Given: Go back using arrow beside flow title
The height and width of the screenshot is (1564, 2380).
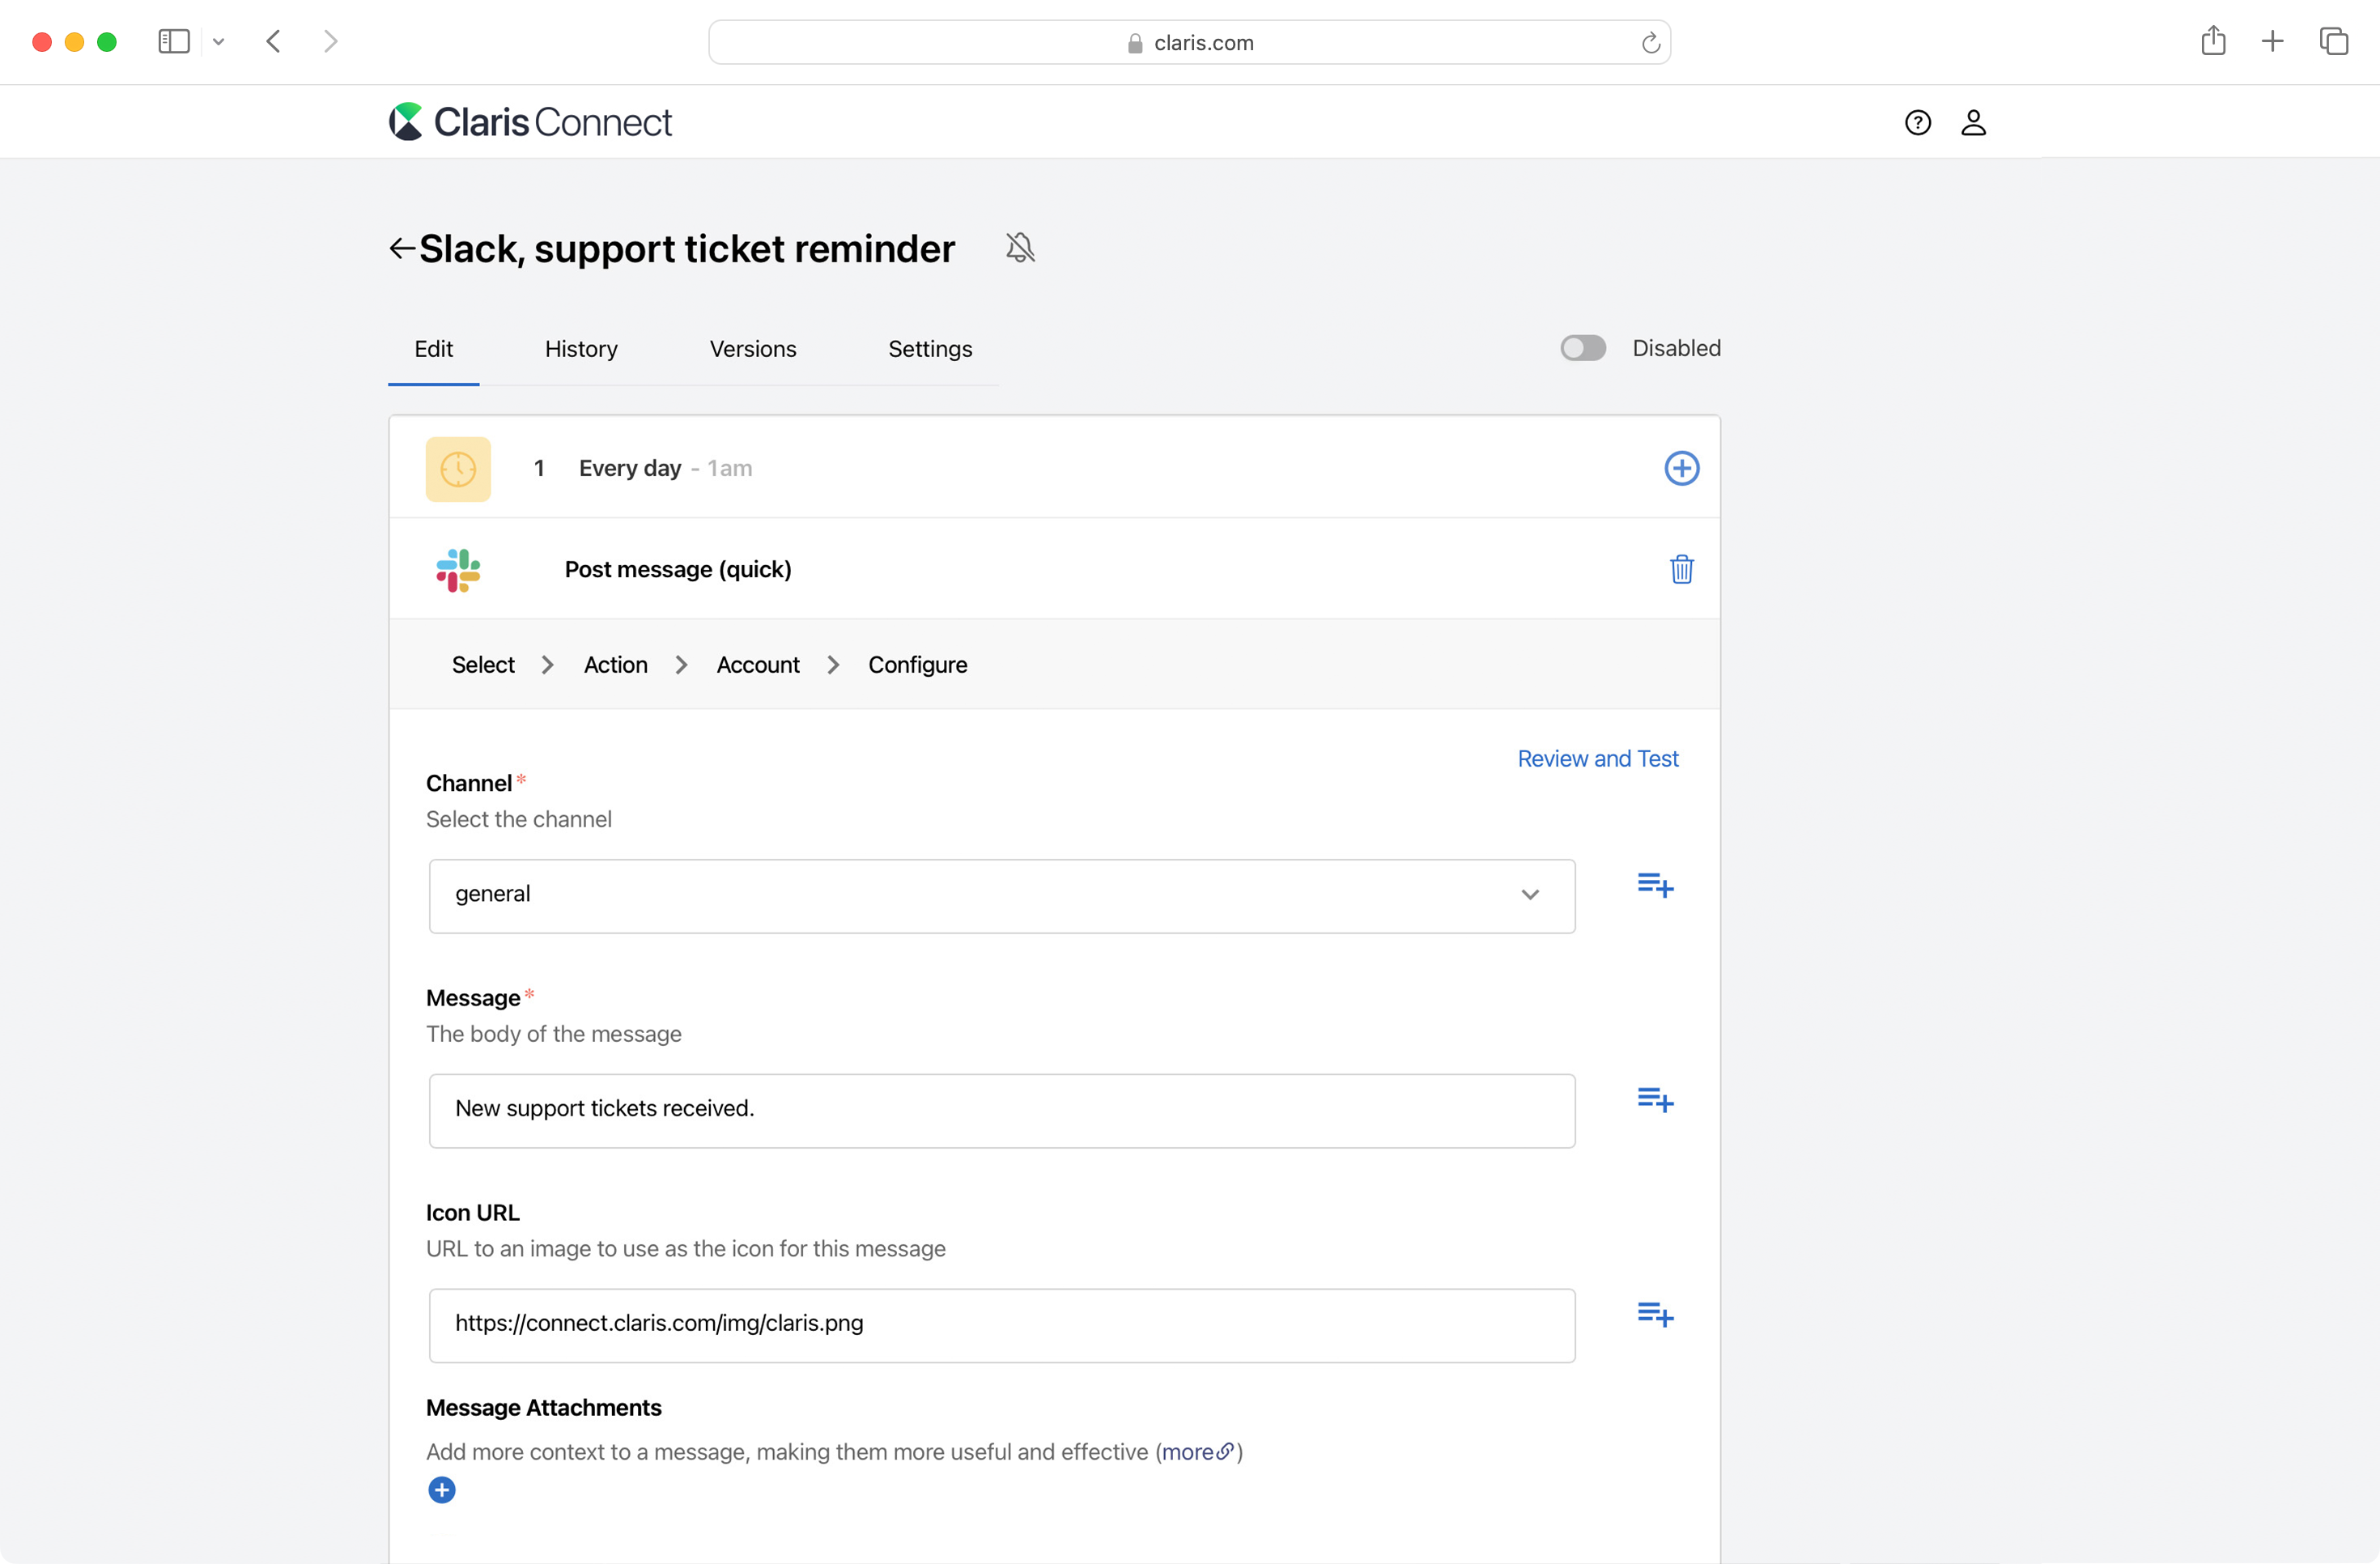Looking at the screenshot, I should point(401,248).
